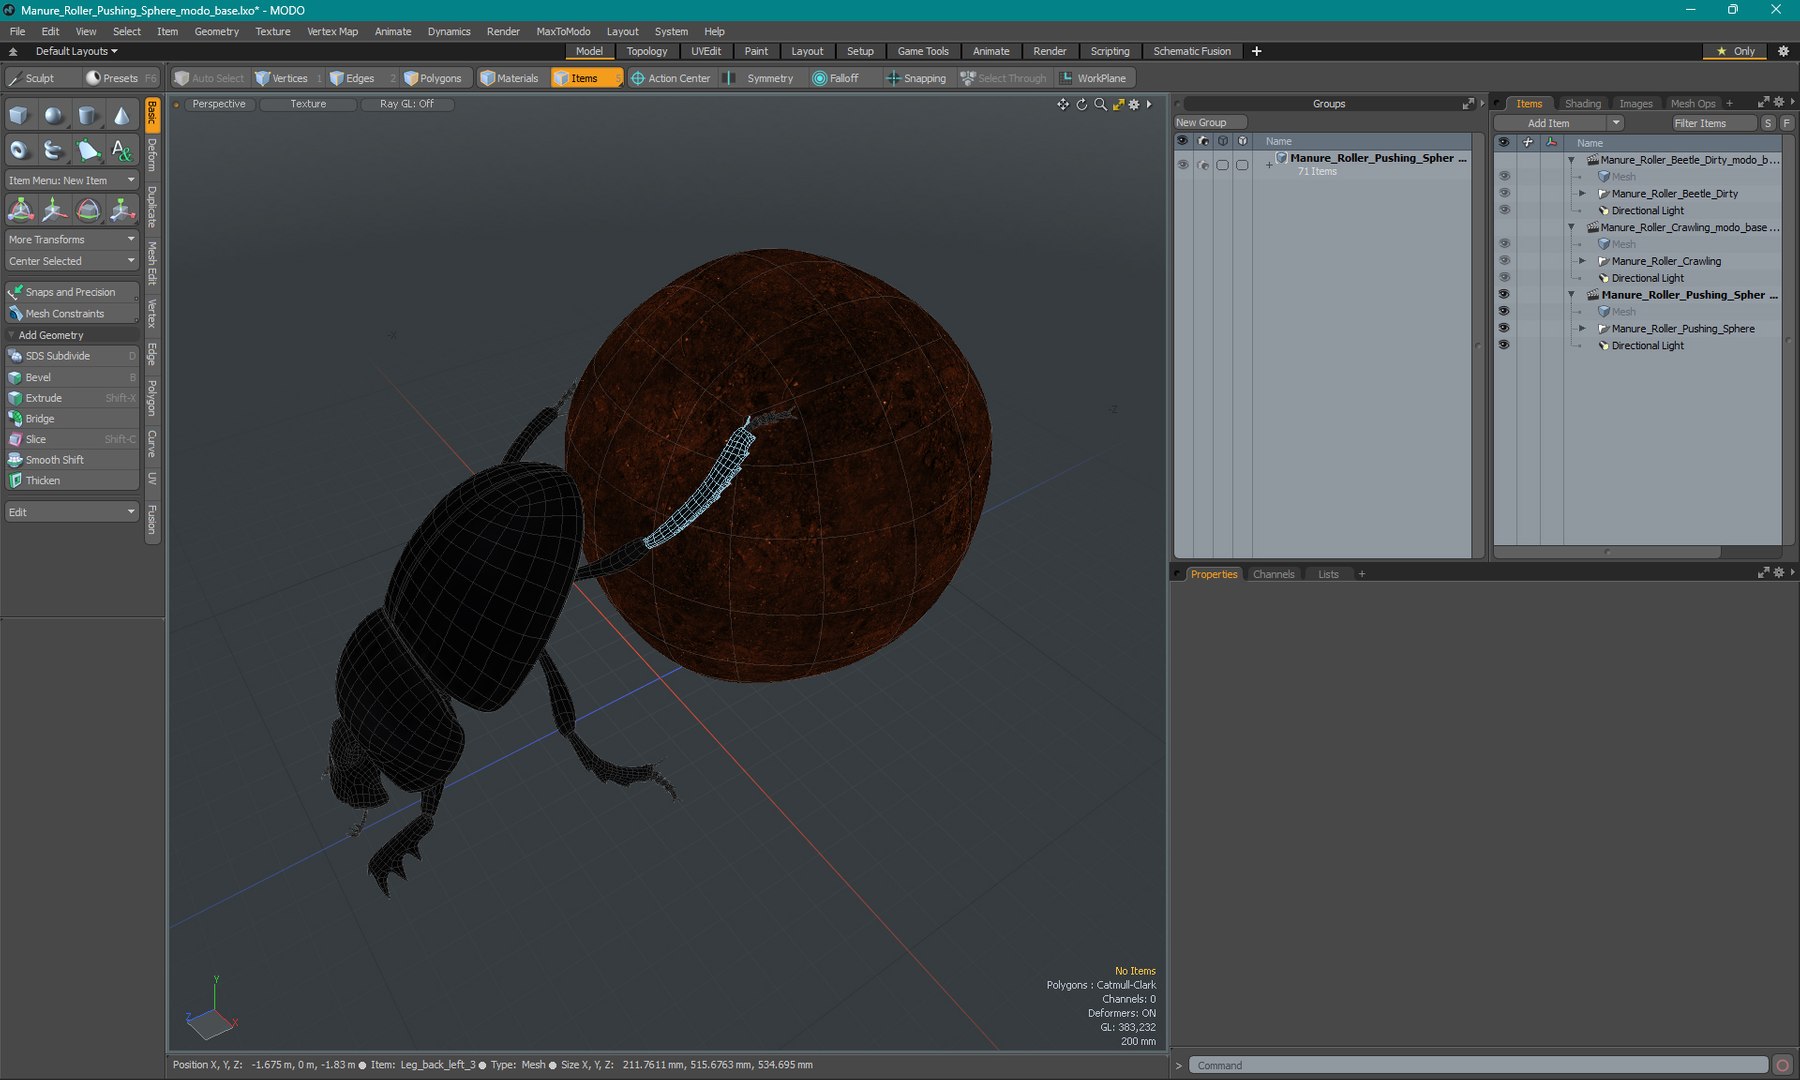The image size is (1800, 1080).
Task: Click the Command input field
Action: pos(1480,1065)
